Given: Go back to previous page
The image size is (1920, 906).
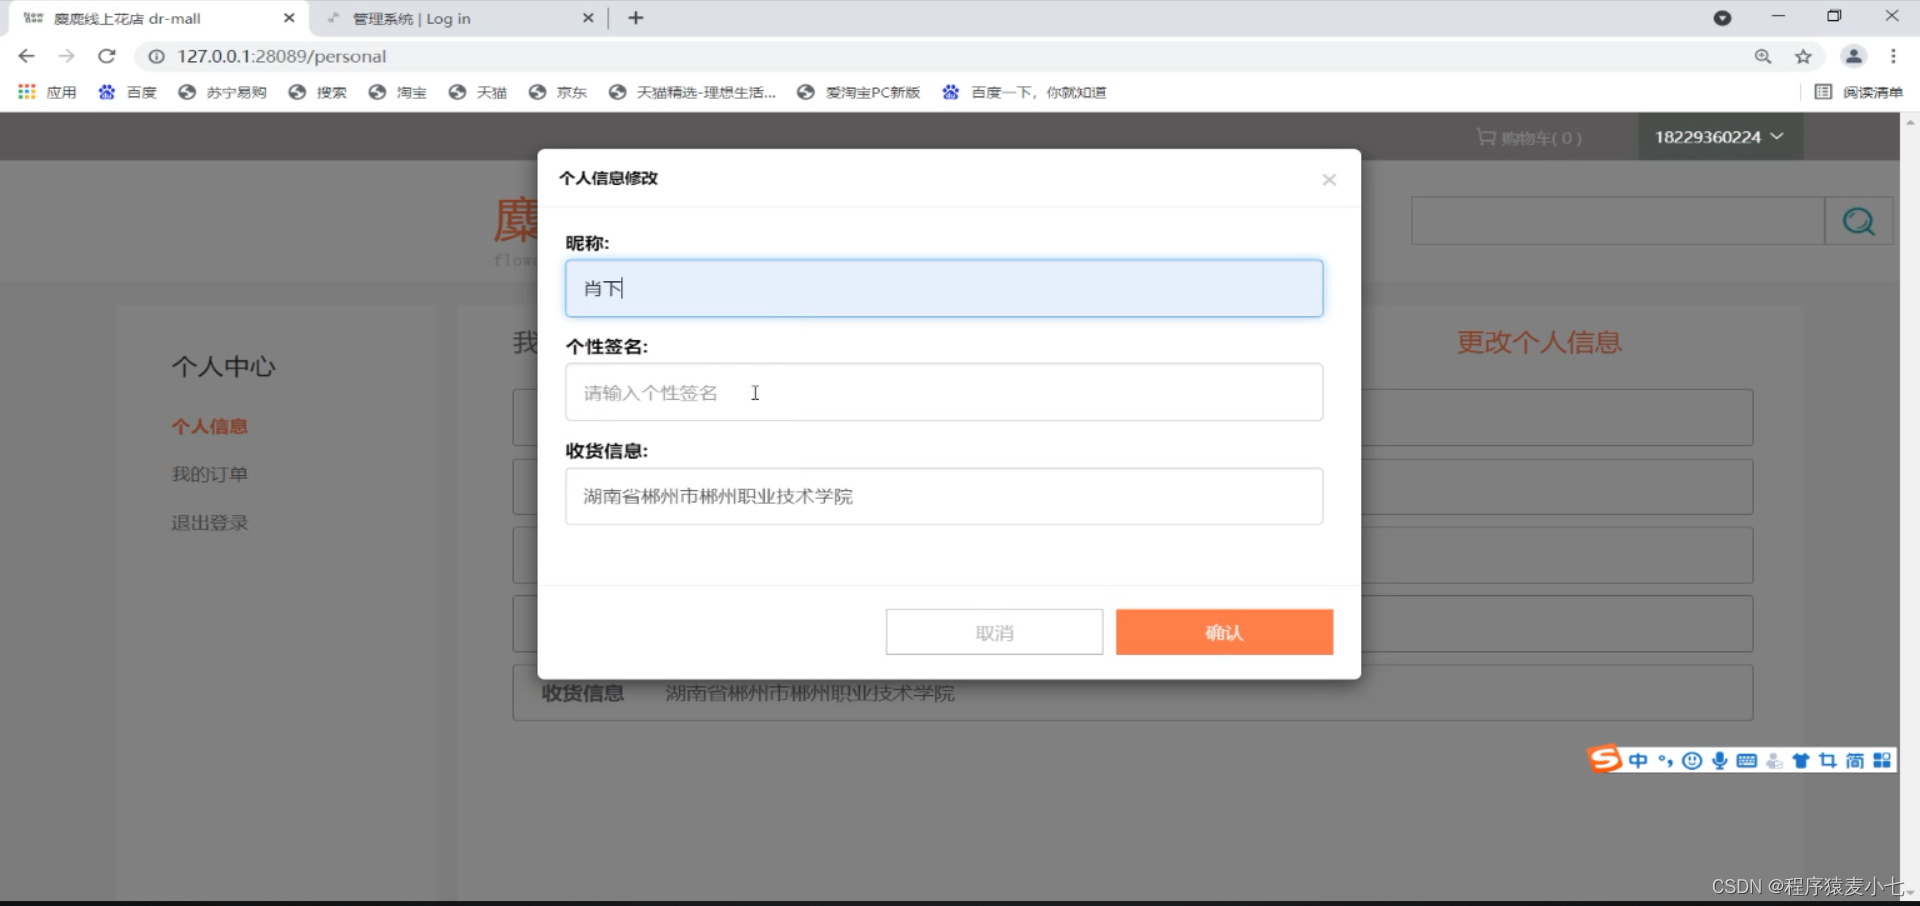Looking at the screenshot, I should click(27, 56).
